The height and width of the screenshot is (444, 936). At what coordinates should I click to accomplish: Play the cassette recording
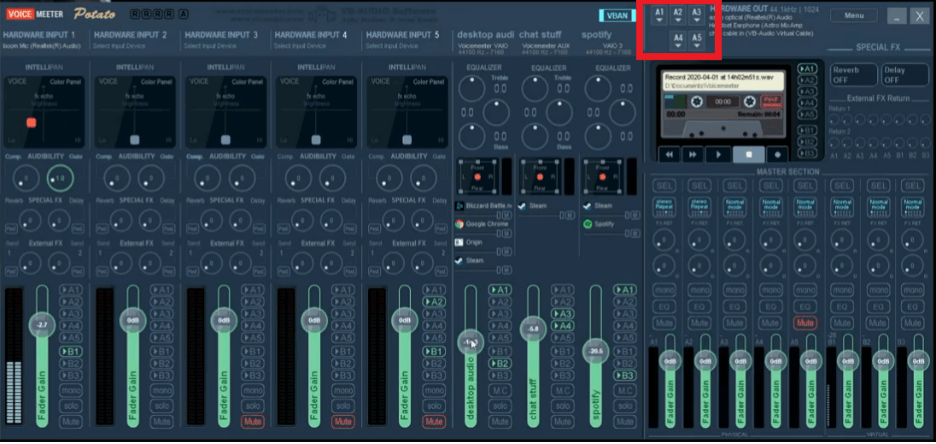pyautogui.click(x=718, y=154)
